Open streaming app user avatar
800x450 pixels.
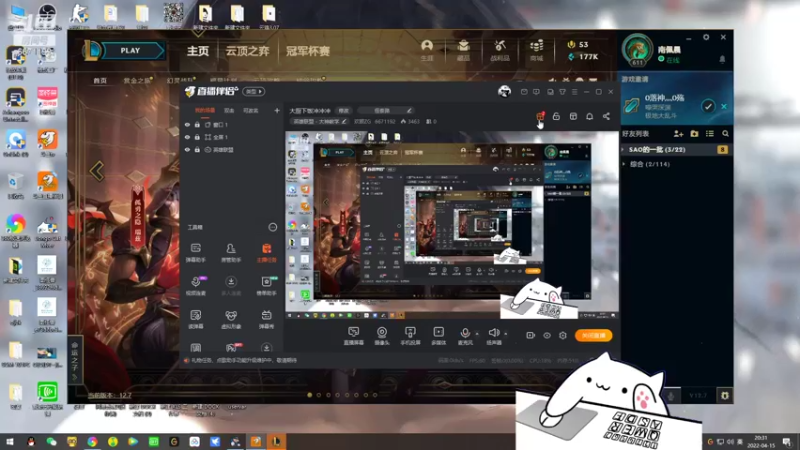504,91
